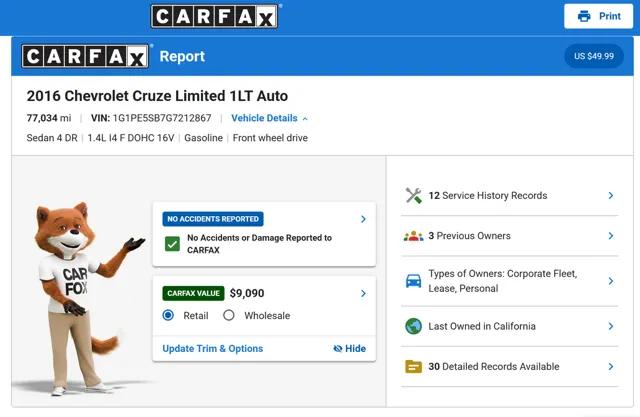Click the blue car owner-types icon
Image resolution: width=640 pixels, height=417 pixels.
pyautogui.click(x=413, y=281)
